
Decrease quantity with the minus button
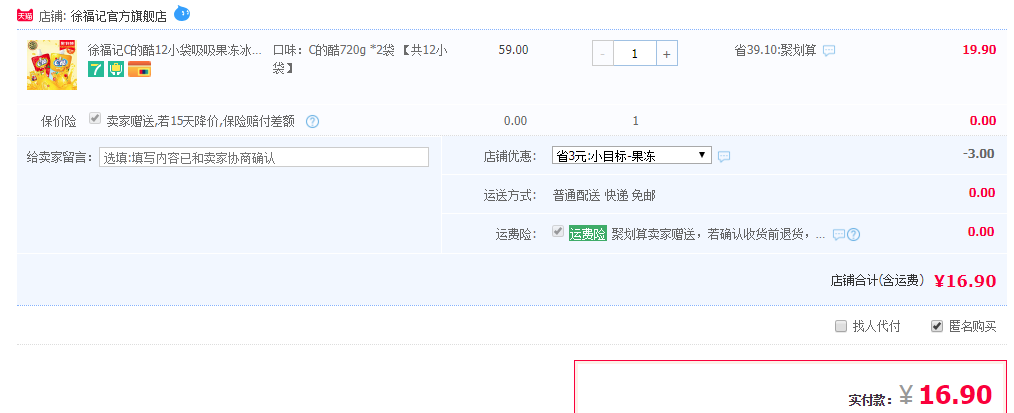(x=603, y=54)
